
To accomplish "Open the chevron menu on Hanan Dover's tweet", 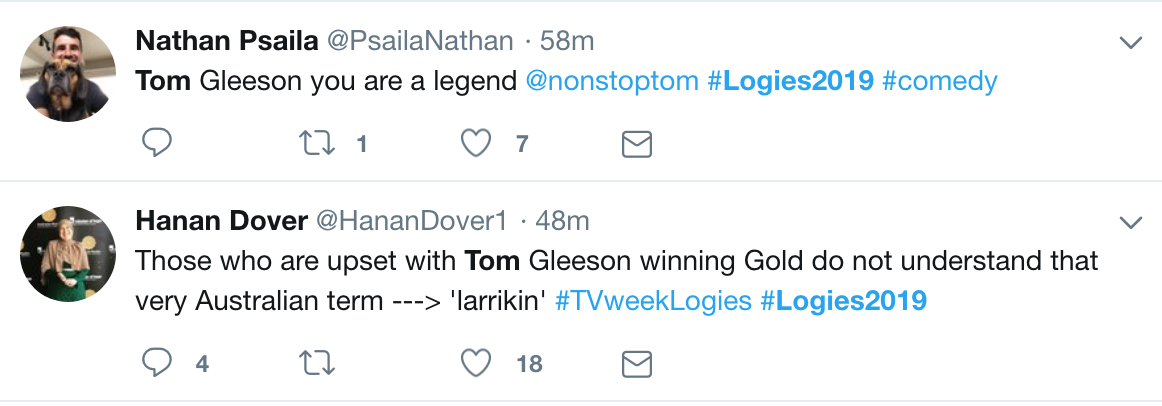I will pos(1130,221).
